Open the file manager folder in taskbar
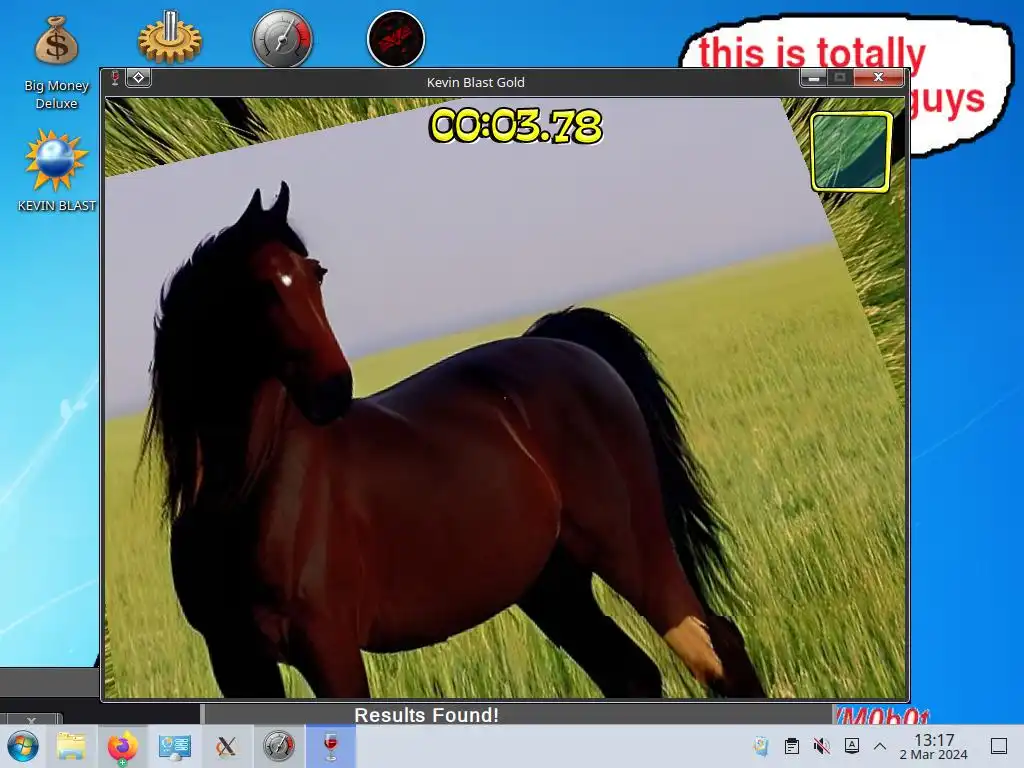 point(71,746)
